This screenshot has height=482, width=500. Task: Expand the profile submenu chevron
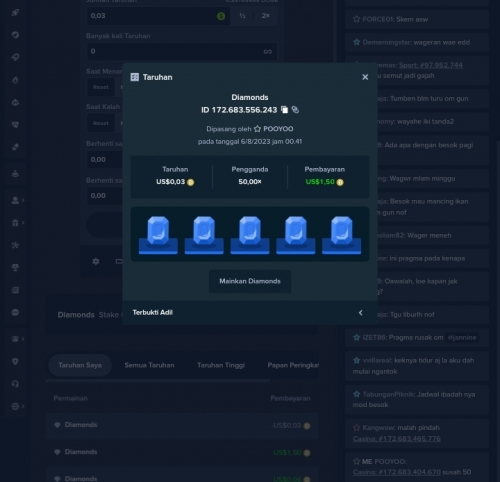(x=23, y=200)
